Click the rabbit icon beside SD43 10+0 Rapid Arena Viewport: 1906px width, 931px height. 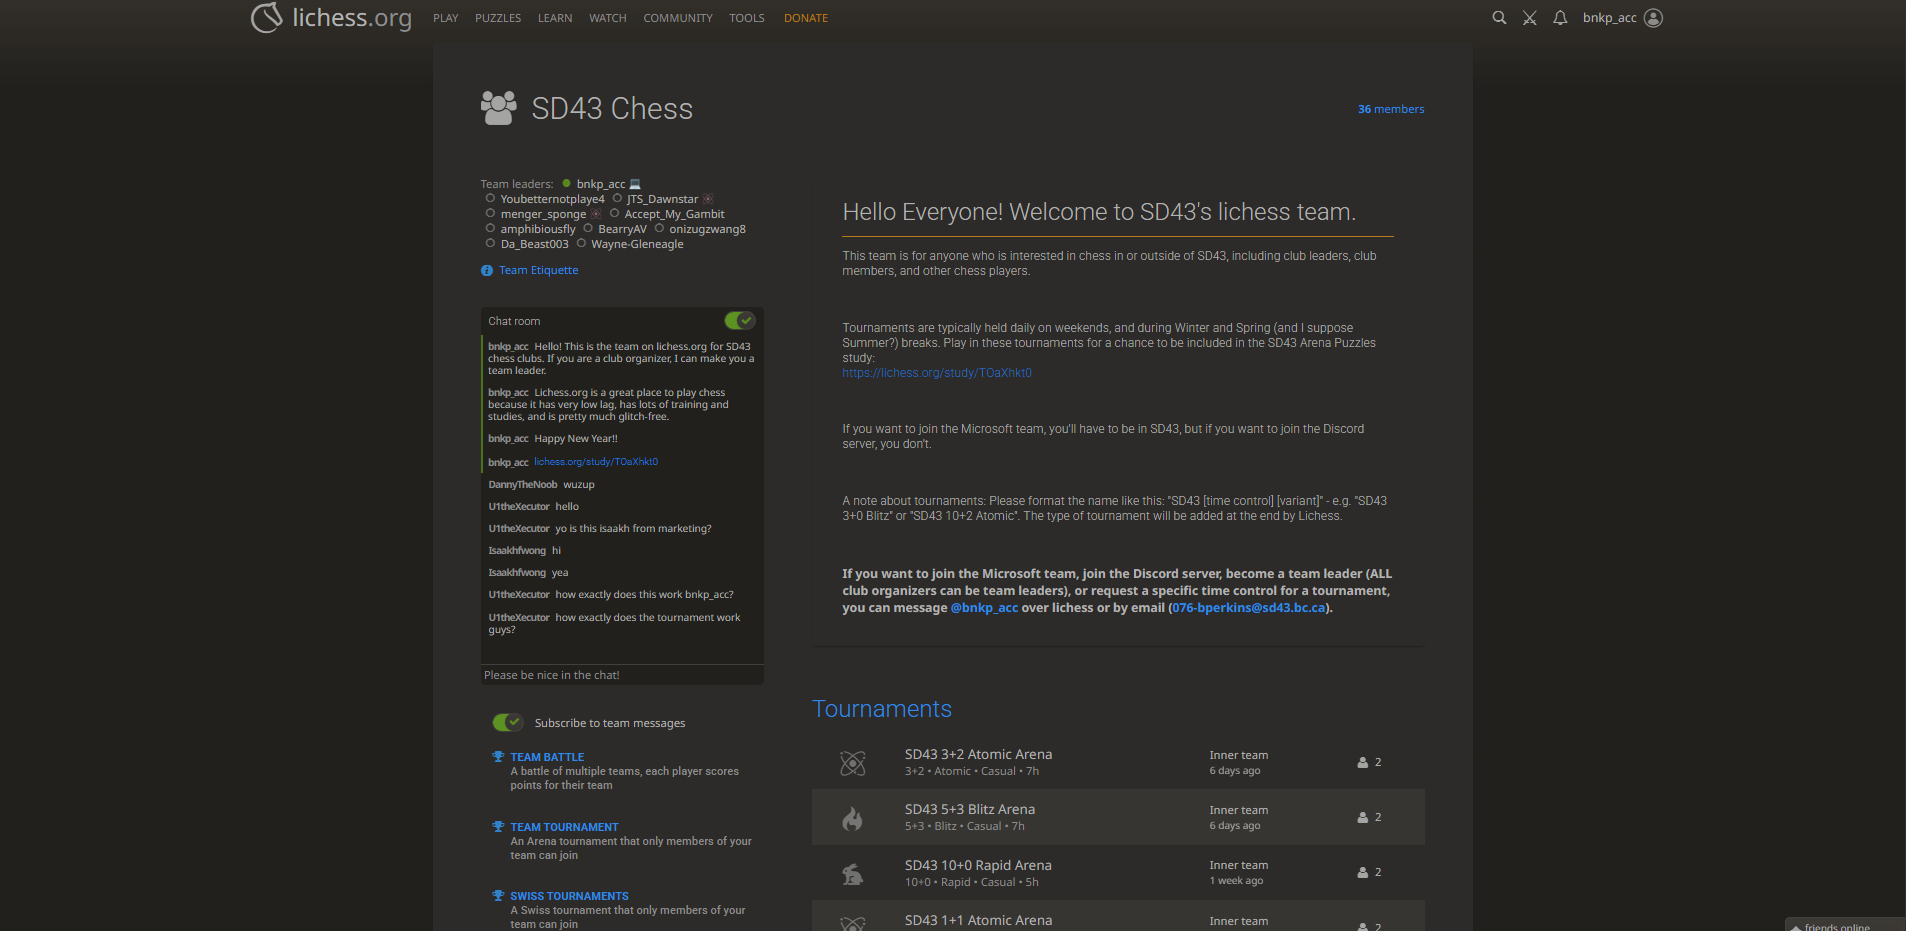[x=852, y=872]
